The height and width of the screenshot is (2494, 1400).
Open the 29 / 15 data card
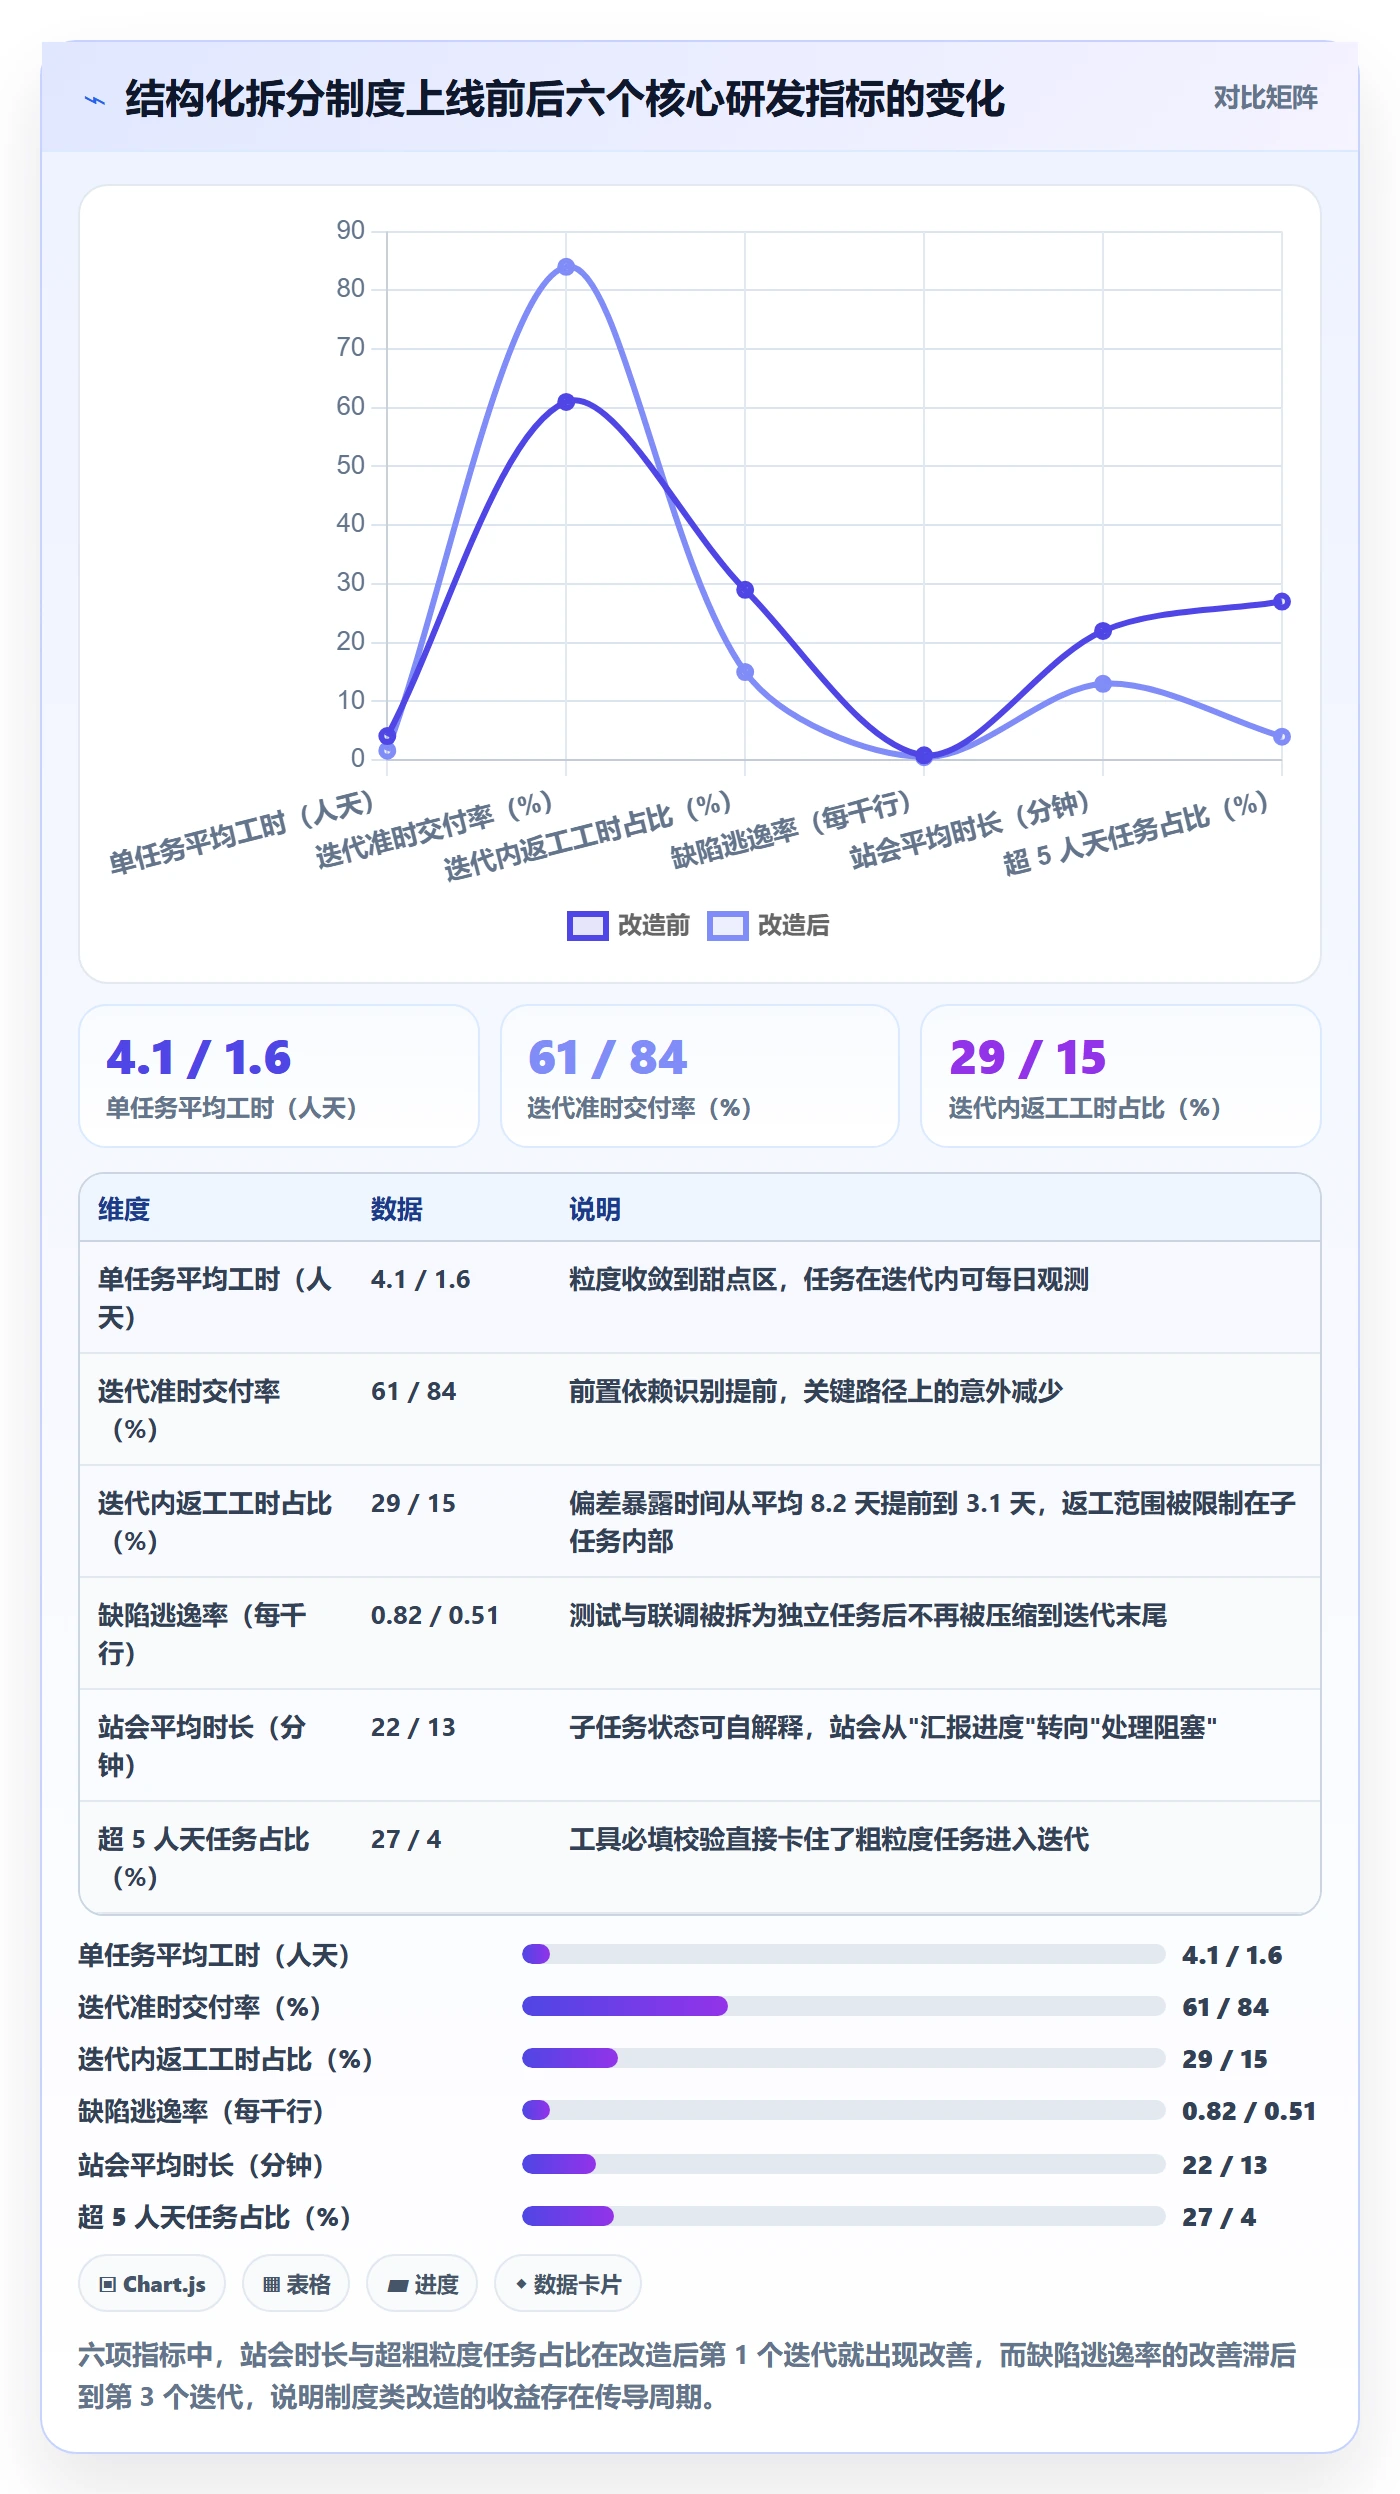1121,1076
